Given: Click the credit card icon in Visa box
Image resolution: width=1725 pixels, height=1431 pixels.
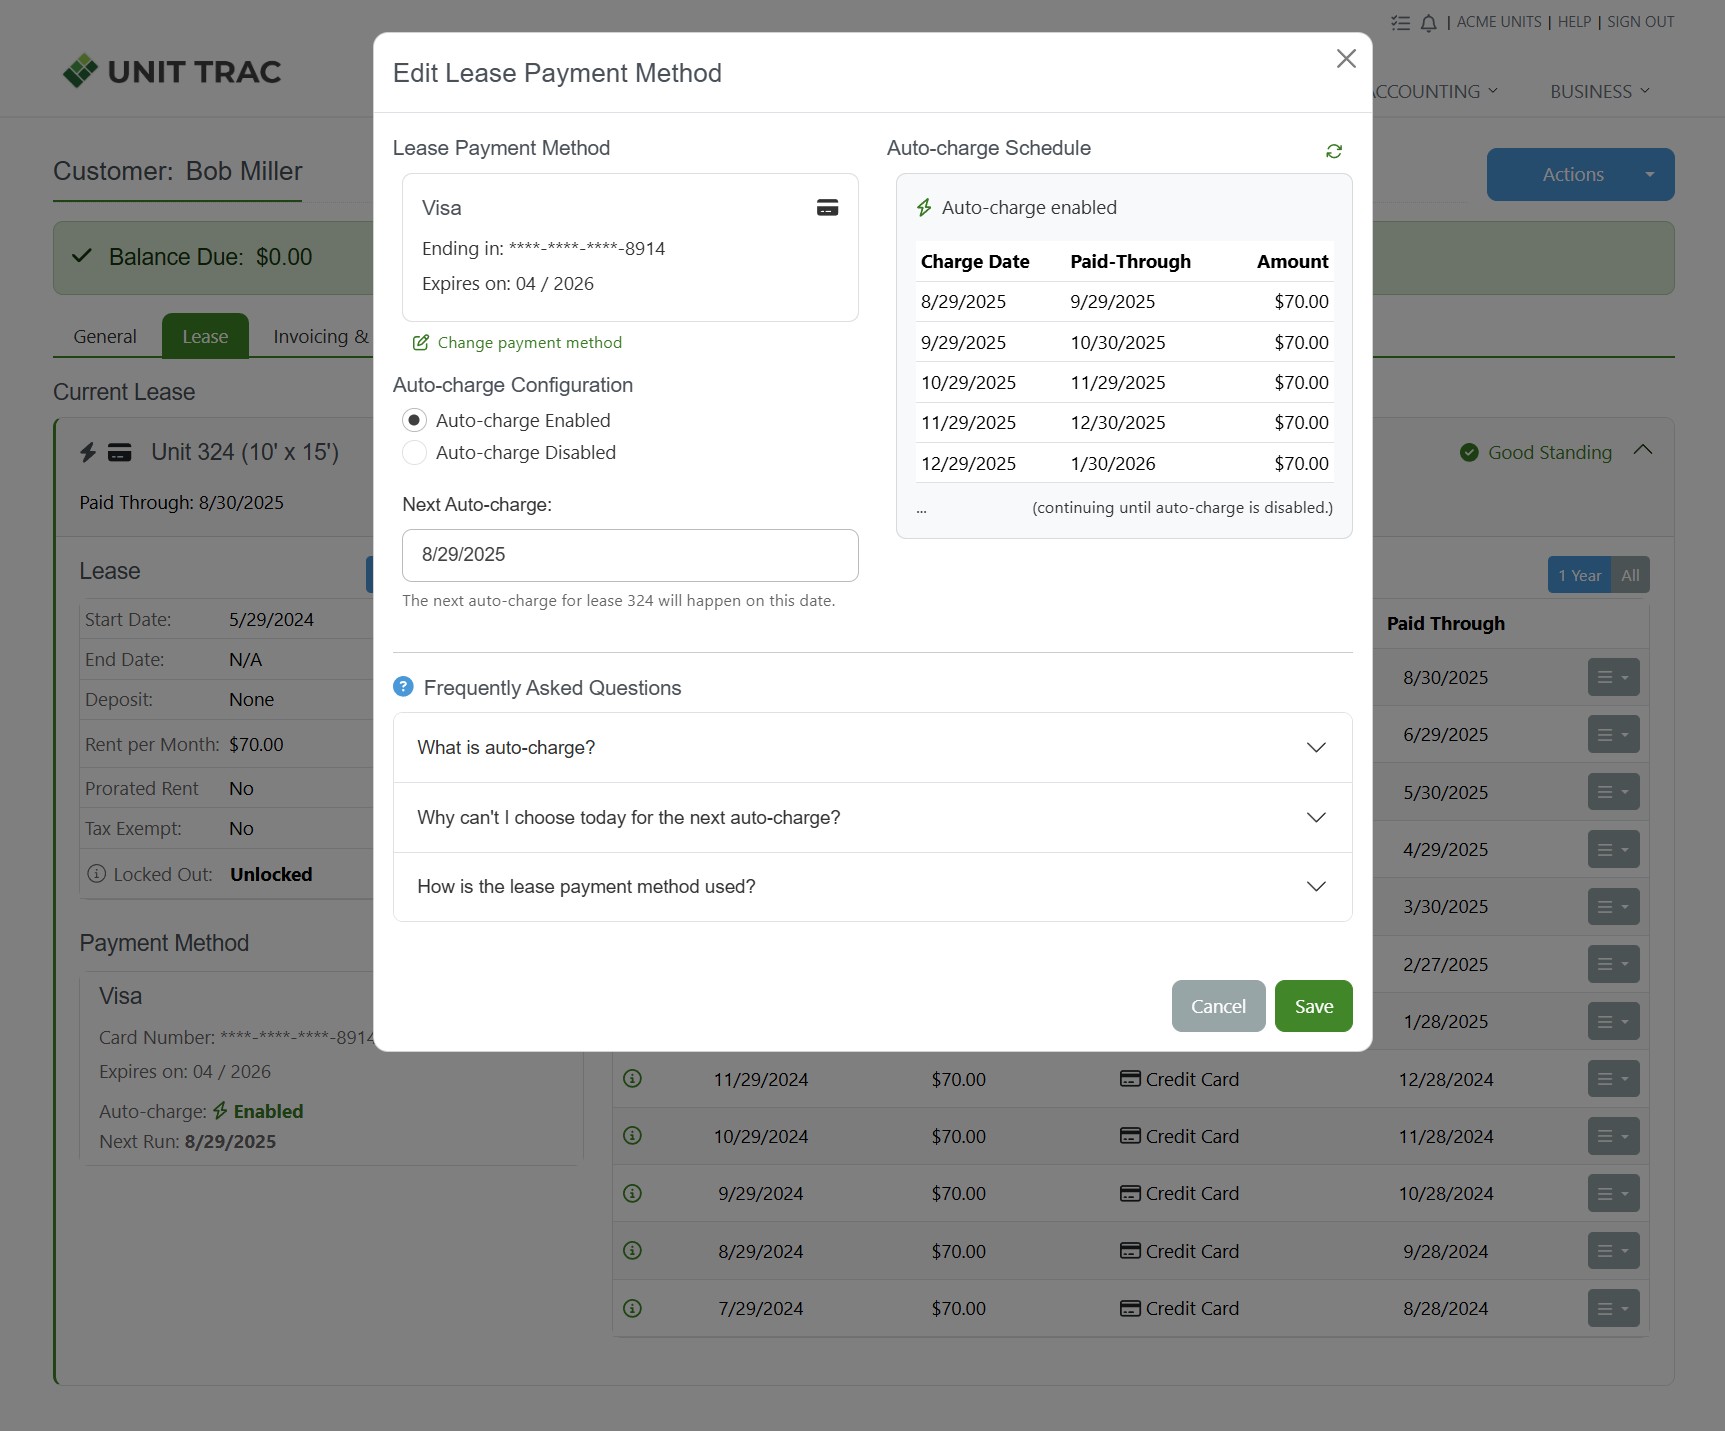Looking at the screenshot, I should tap(827, 207).
